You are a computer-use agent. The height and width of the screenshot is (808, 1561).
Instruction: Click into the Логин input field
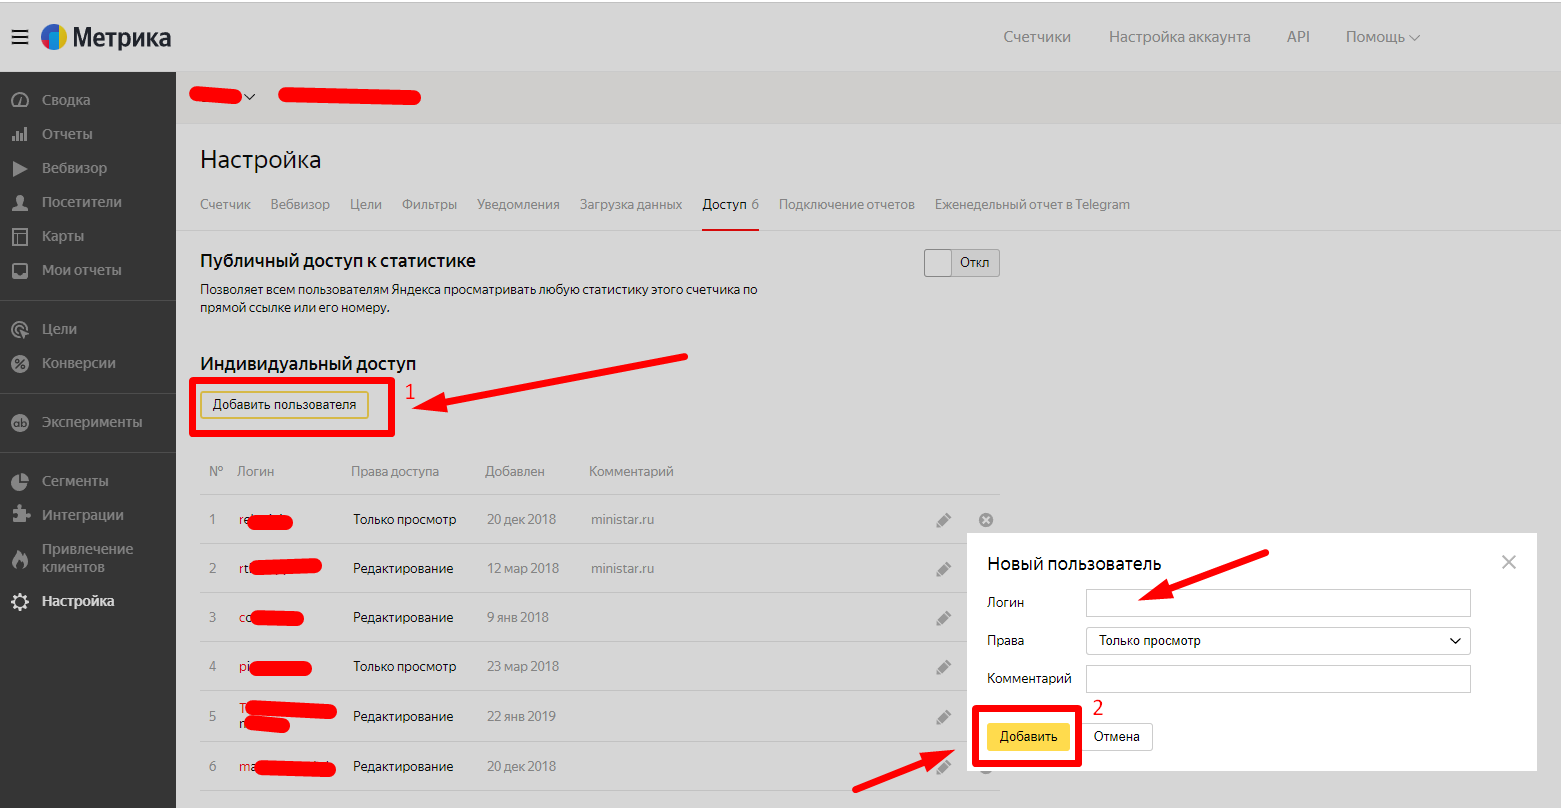[x=1277, y=603]
